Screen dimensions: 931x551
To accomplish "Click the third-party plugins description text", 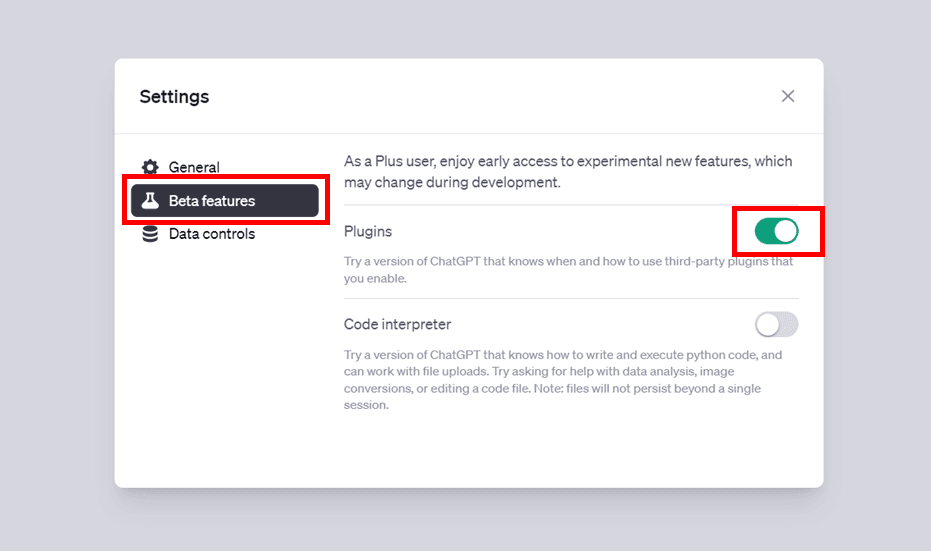I will click(568, 270).
